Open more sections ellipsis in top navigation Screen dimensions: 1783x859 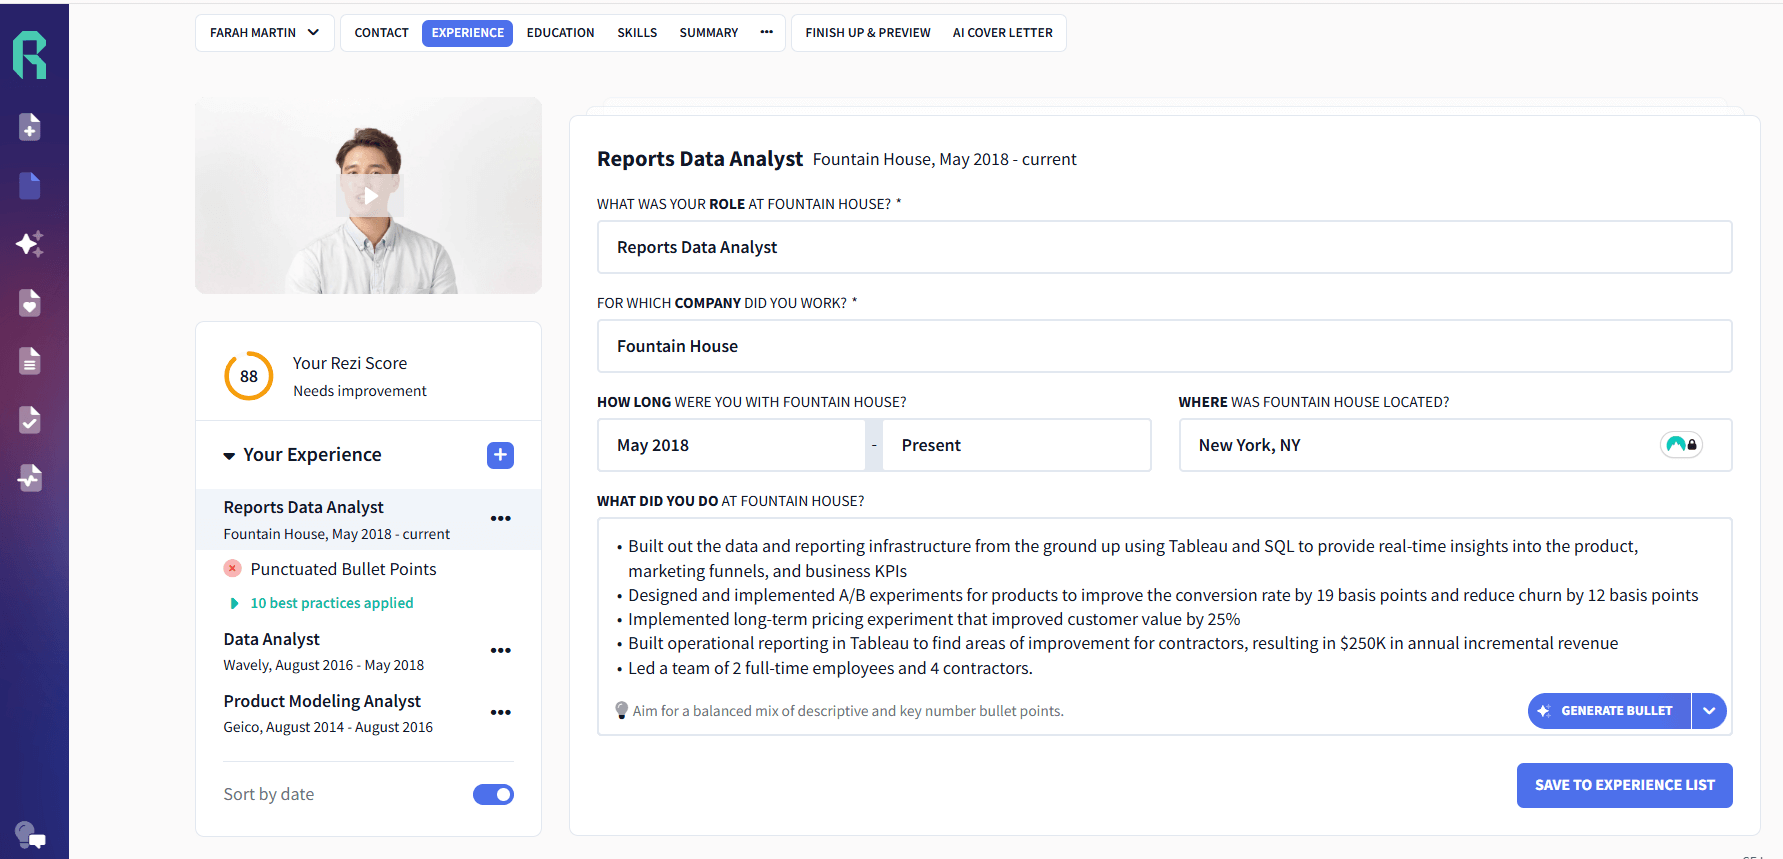766,33
